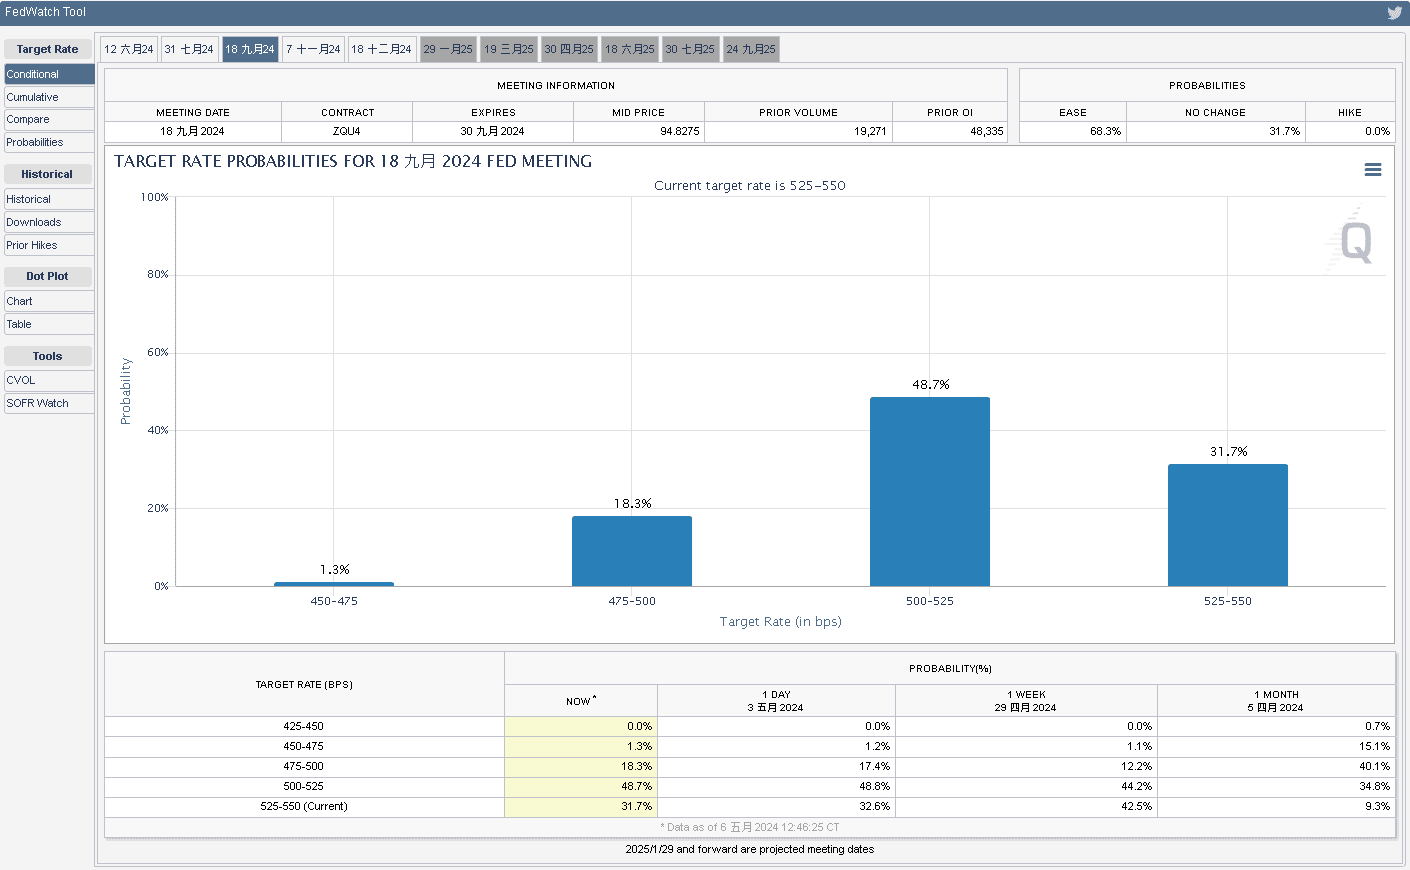Open the Downloads sidebar item
This screenshot has height=870, width=1410.
point(49,222)
